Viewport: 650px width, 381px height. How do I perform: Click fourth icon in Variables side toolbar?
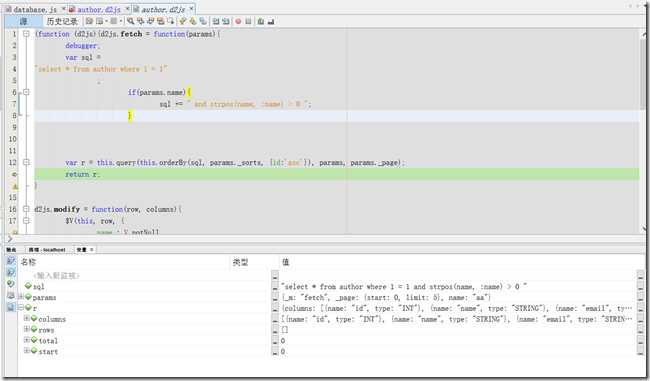click(11, 296)
